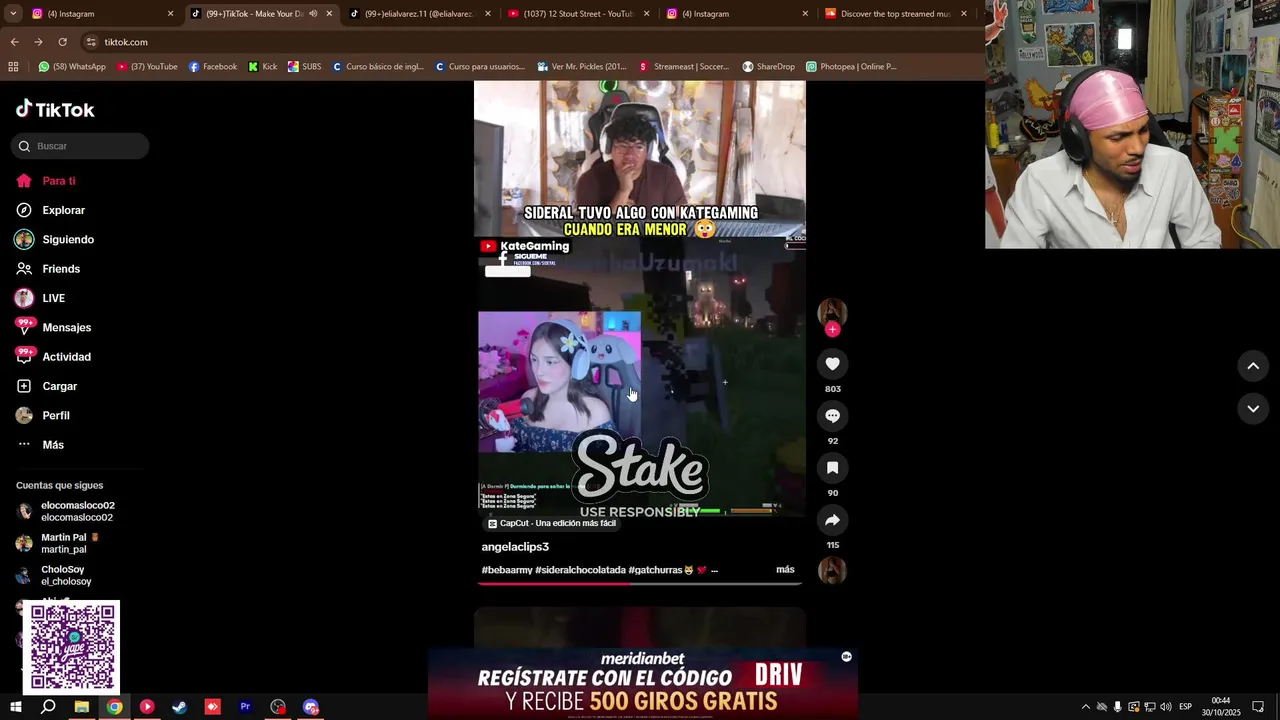The width and height of the screenshot is (1280, 720).
Task: Open the Facebook bookmark
Action: click(213, 67)
